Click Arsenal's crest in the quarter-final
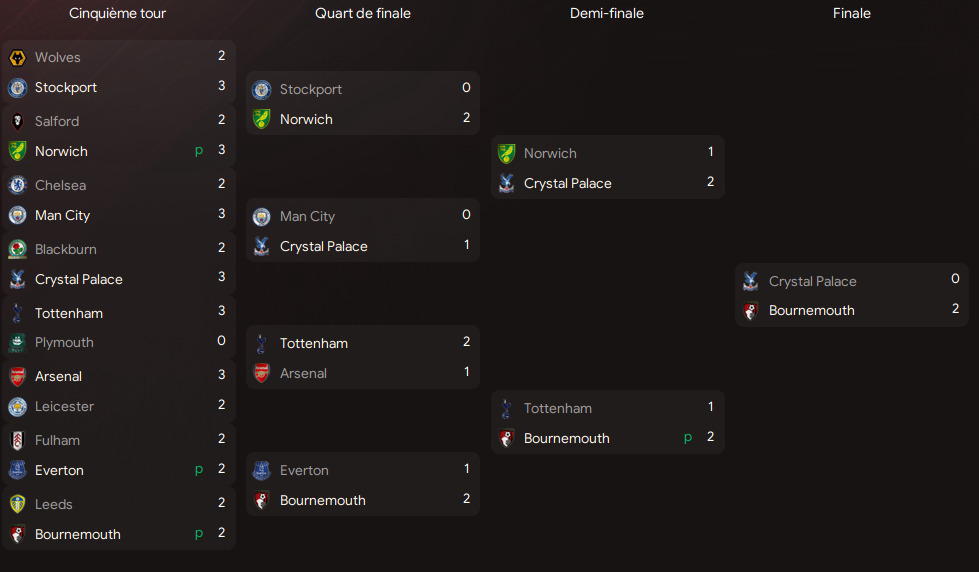The height and width of the screenshot is (572, 979). click(x=262, y=373)
